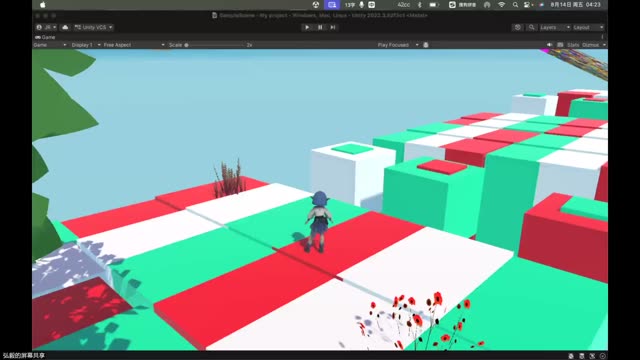Click the Bluetooth menu bar icon

pyautogui.click(x=419, y=5)
